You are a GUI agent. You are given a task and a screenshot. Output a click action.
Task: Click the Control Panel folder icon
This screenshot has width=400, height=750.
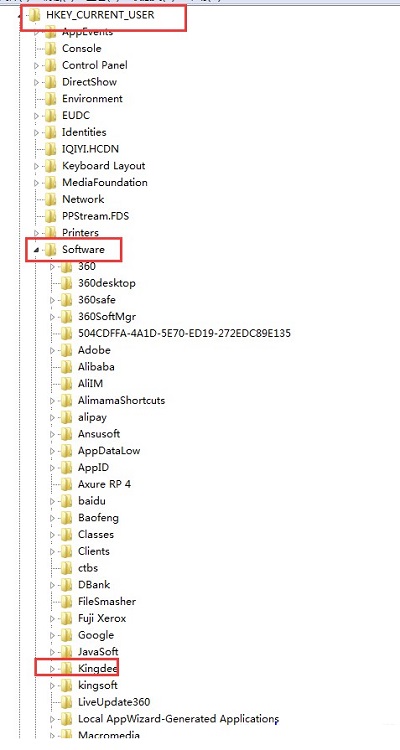pos(50,65)
